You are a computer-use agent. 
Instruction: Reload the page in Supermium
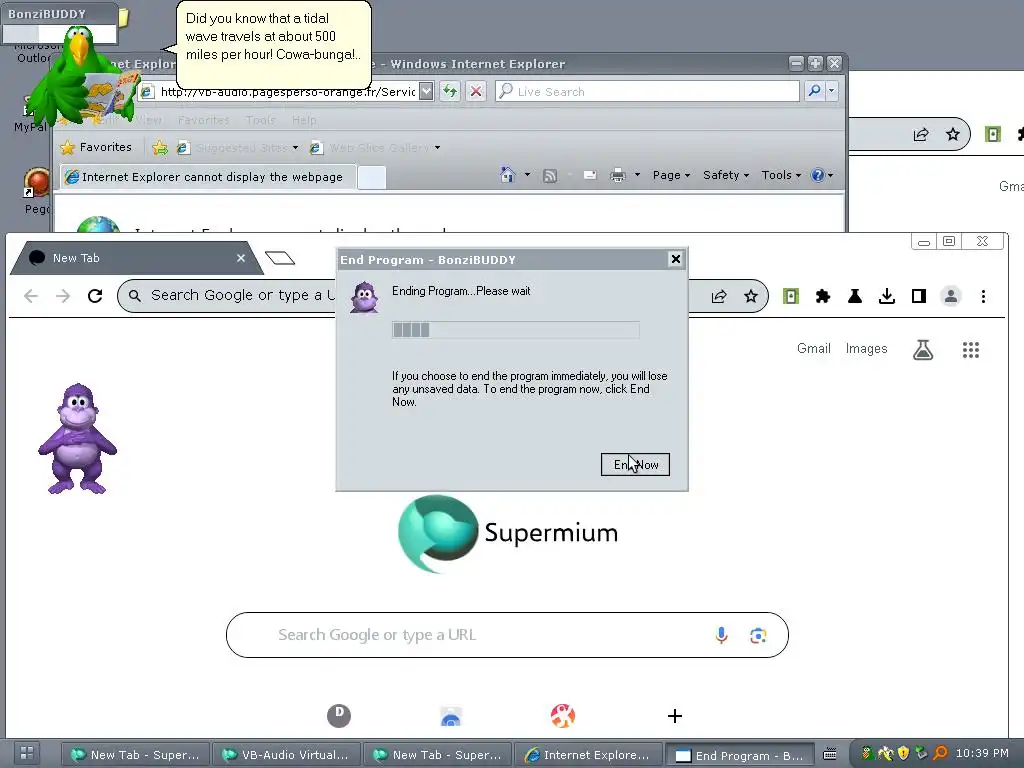pyautogui.click(x=95, y=296)
